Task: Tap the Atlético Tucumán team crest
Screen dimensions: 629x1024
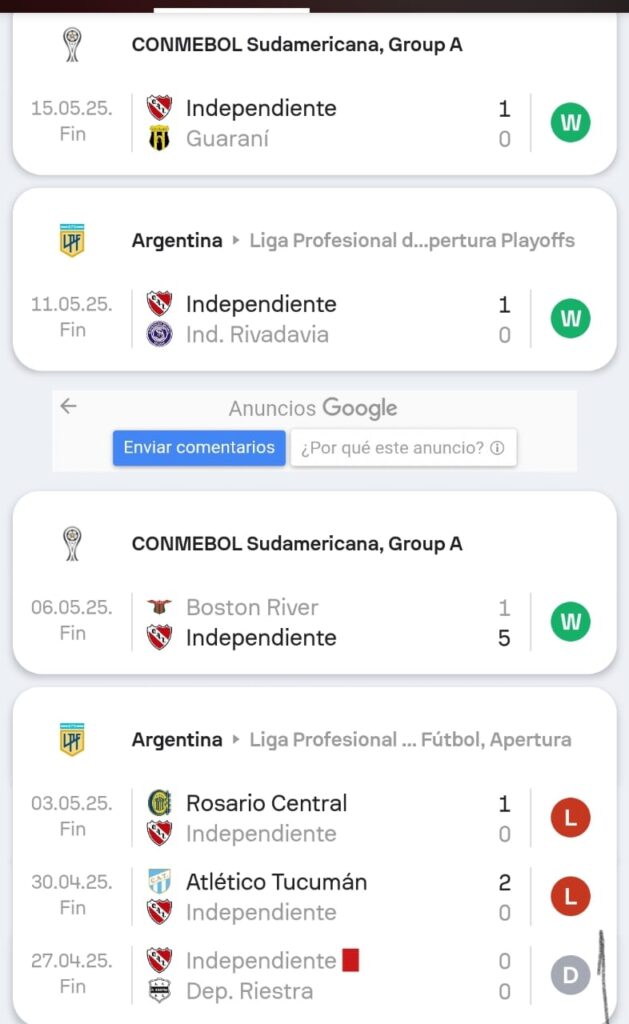Action: click(159, 882)
